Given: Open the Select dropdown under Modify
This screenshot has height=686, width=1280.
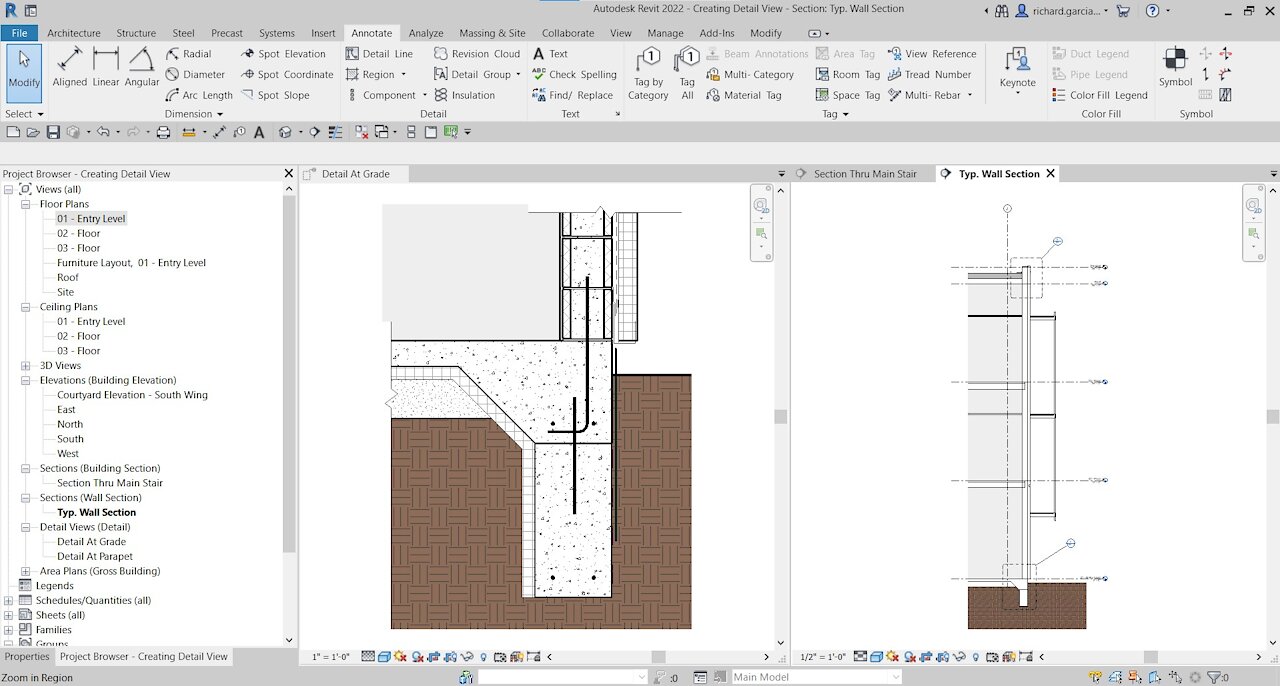Looking at the screenshot, I should 24,114.
